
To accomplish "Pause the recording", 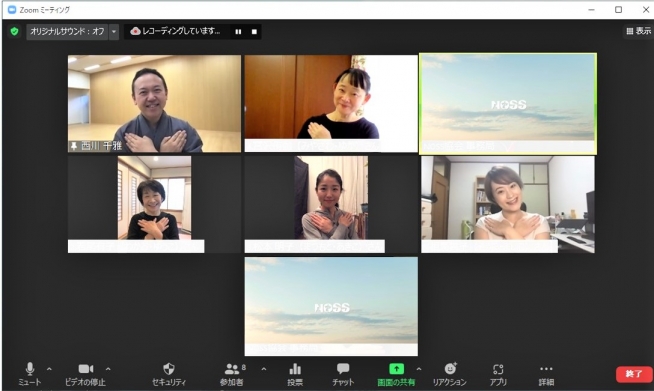I will (x=238, y=32).
